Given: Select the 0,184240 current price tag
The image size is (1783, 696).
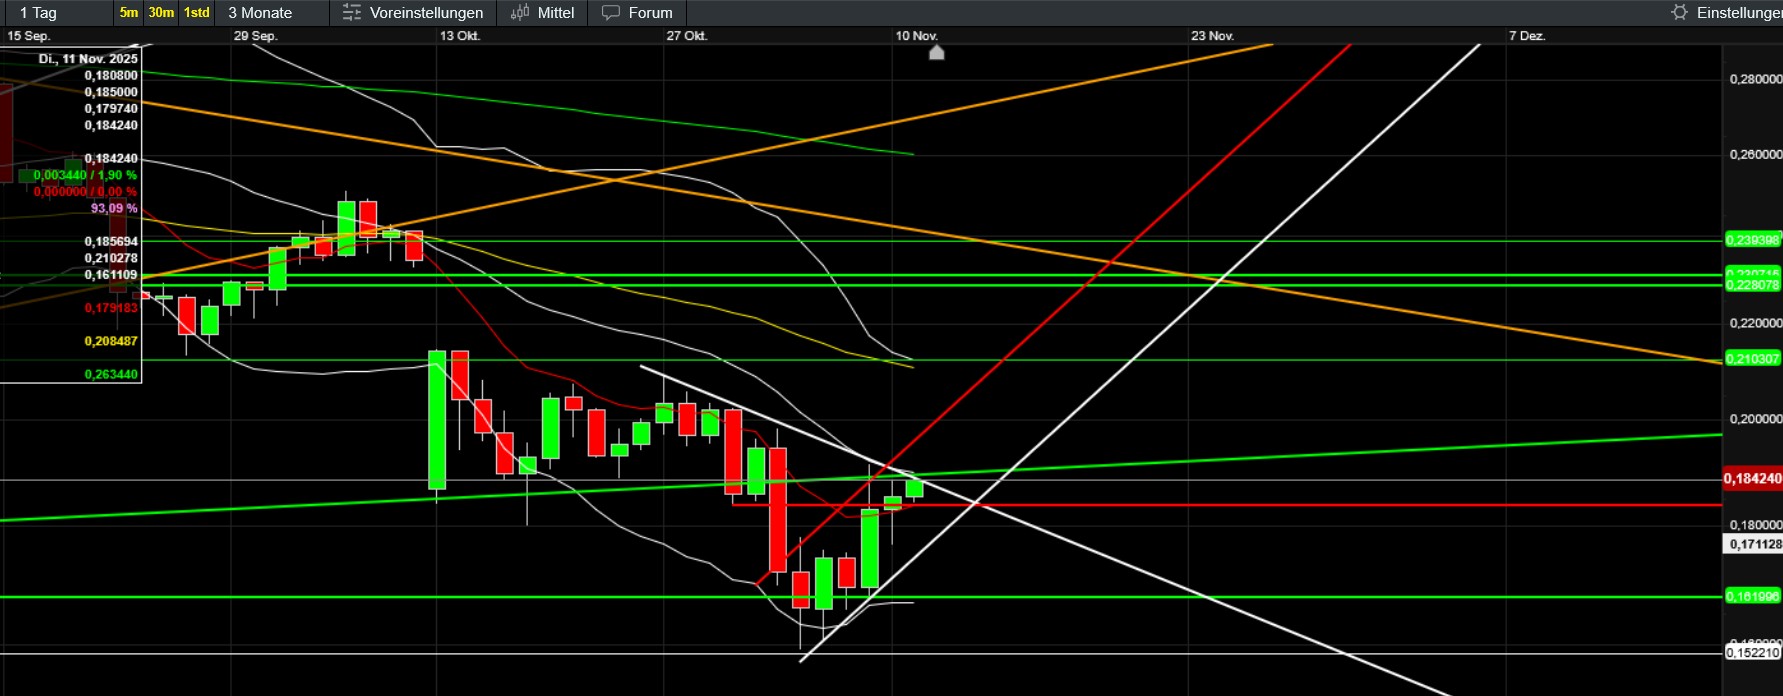Looking at the screenshot, I should [1752, 479].
